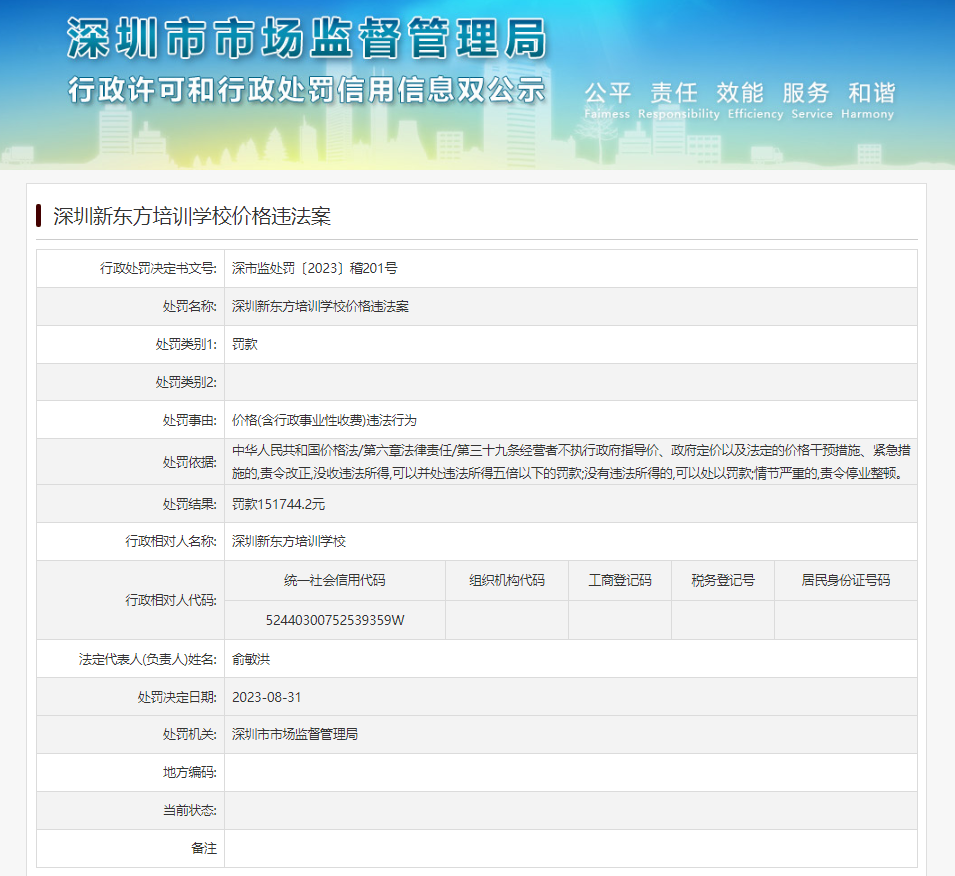The image size is (955, 876).
Task: Click the 服务 Service slogan in the banner
Action: 812,101
